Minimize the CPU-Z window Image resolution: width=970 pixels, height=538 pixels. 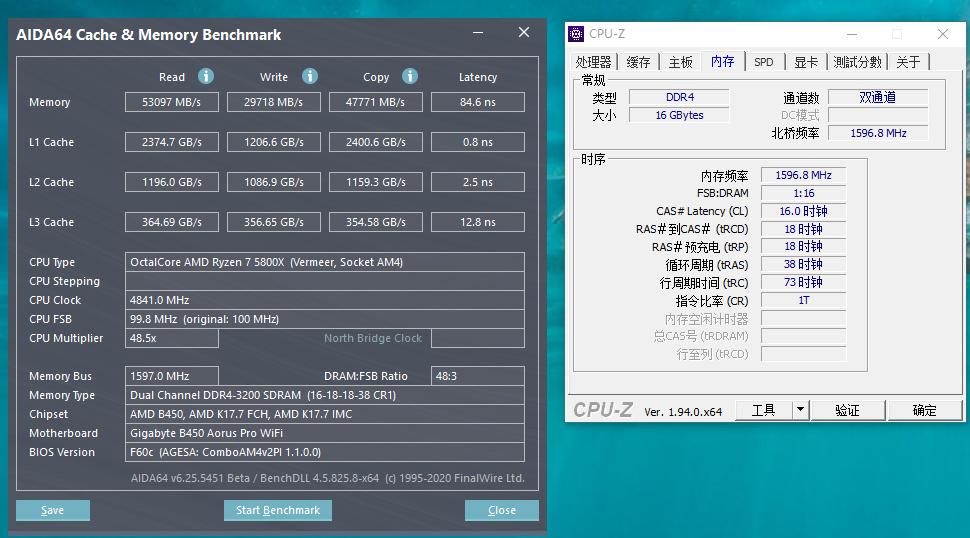coord(852,34)
